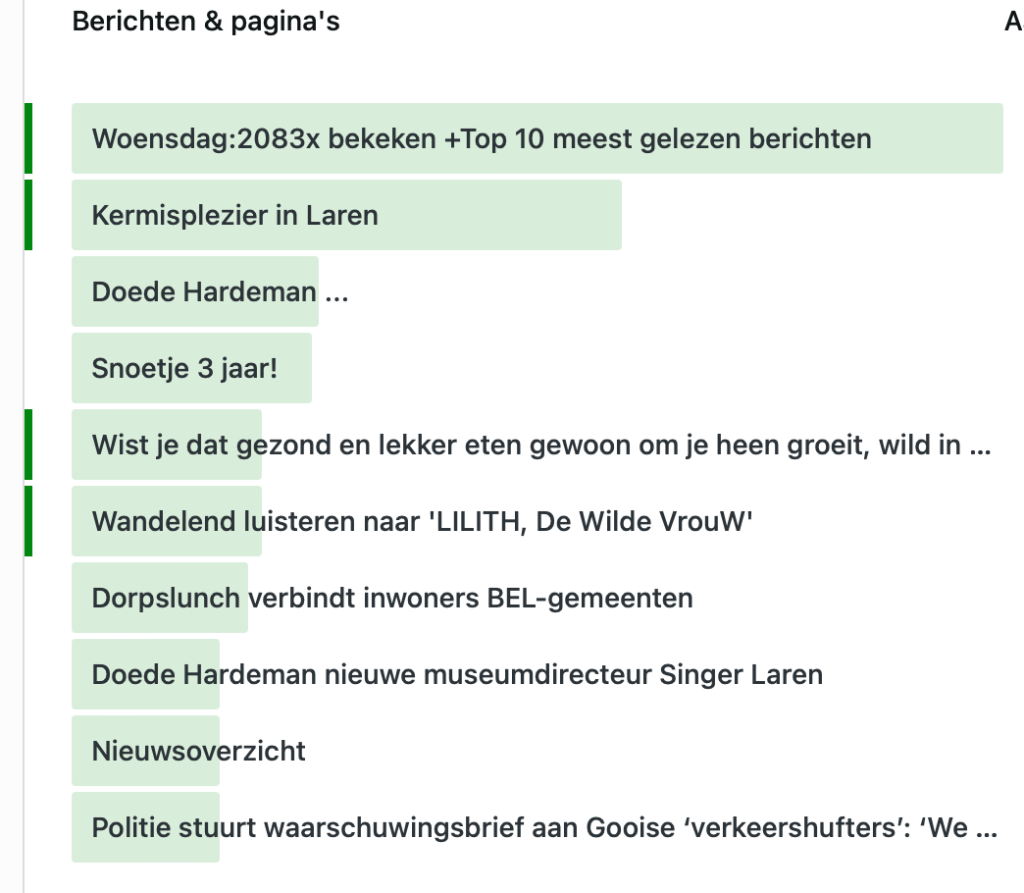Click the 'Berichten & pagina's' column header
The height and width of the screenshot is (893, 1024).
[x=206, y=22]
